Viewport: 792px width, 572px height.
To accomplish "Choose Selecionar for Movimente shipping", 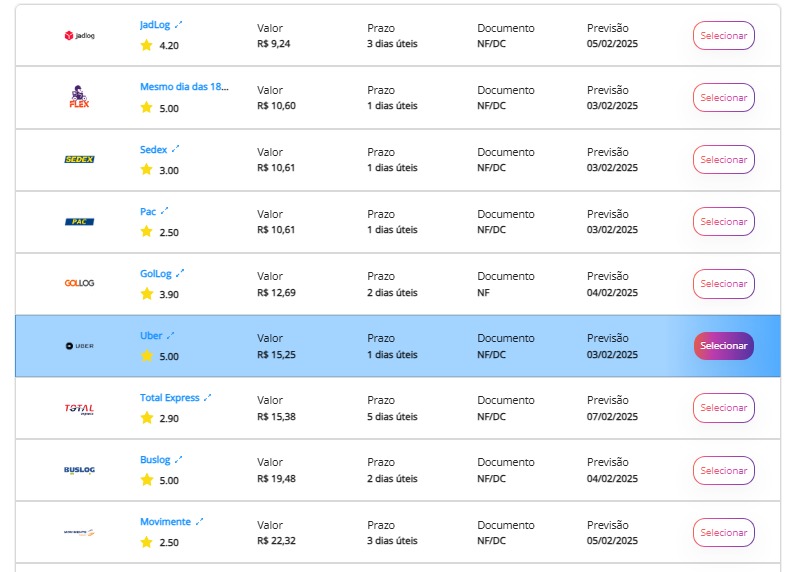I will click(x=723, y=533).
